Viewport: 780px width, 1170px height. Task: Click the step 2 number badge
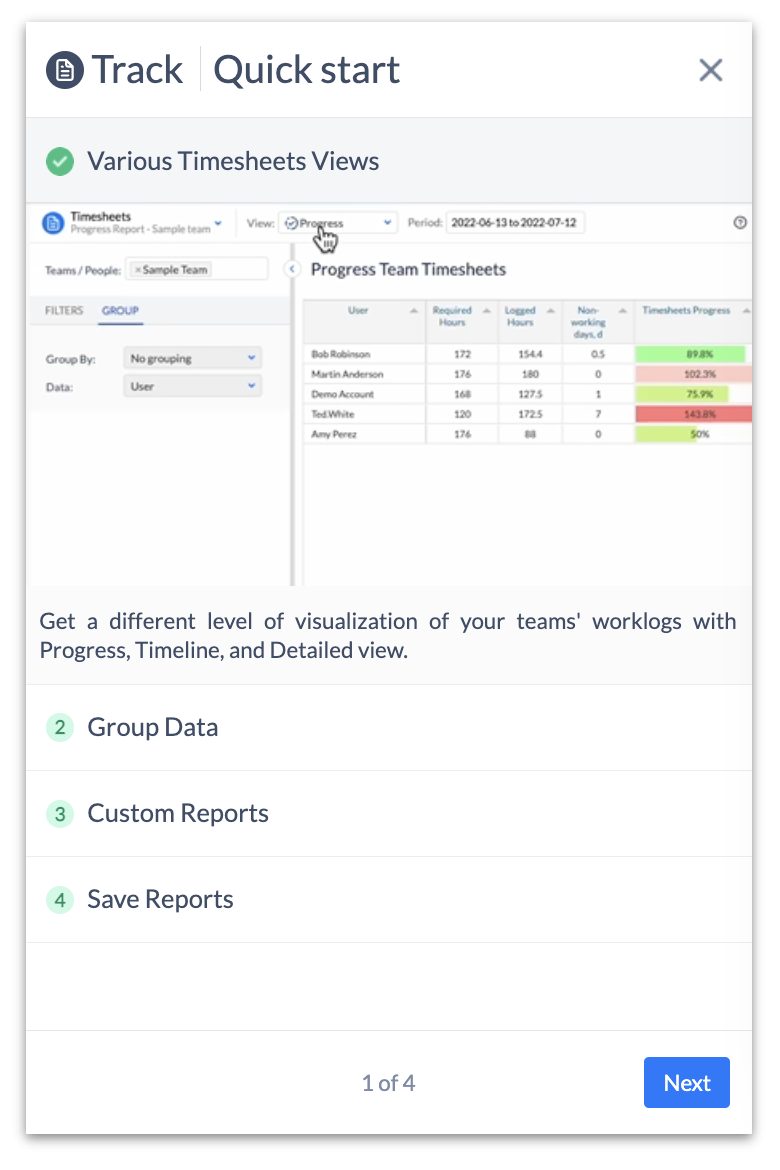point(60,727)
